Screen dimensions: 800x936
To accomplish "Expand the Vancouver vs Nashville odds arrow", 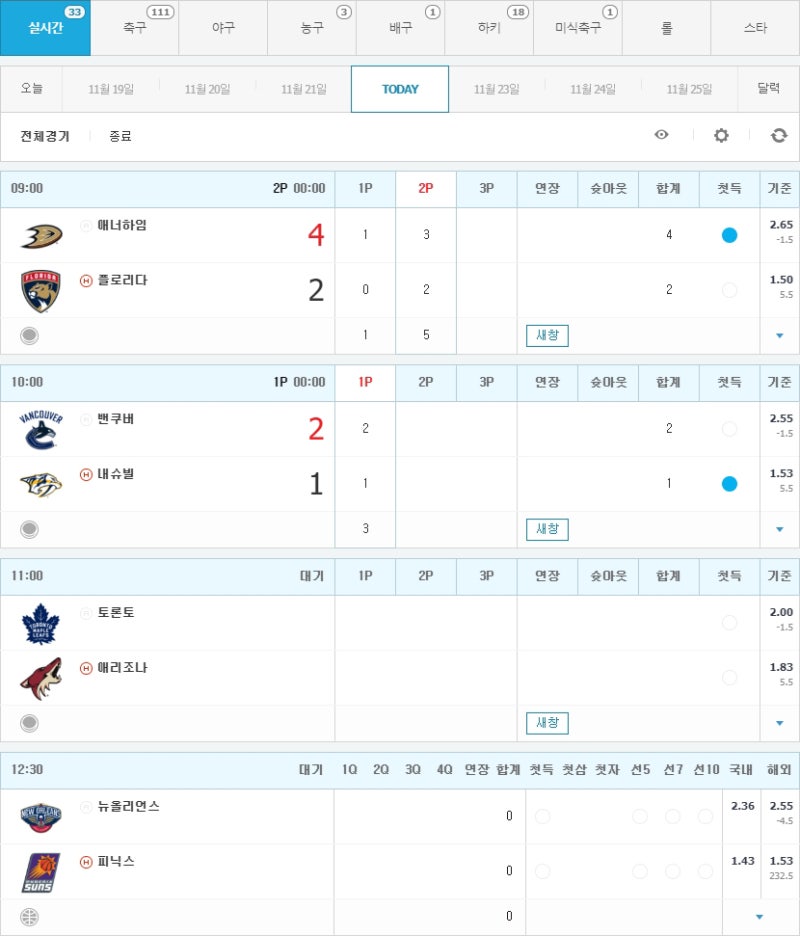I will click(780, 529).
